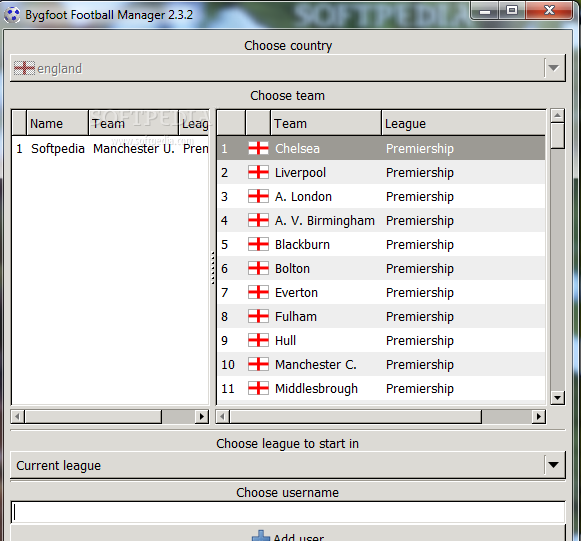Click the team list vertical scrollbar up arrow
581x541 pixels.
557,116
